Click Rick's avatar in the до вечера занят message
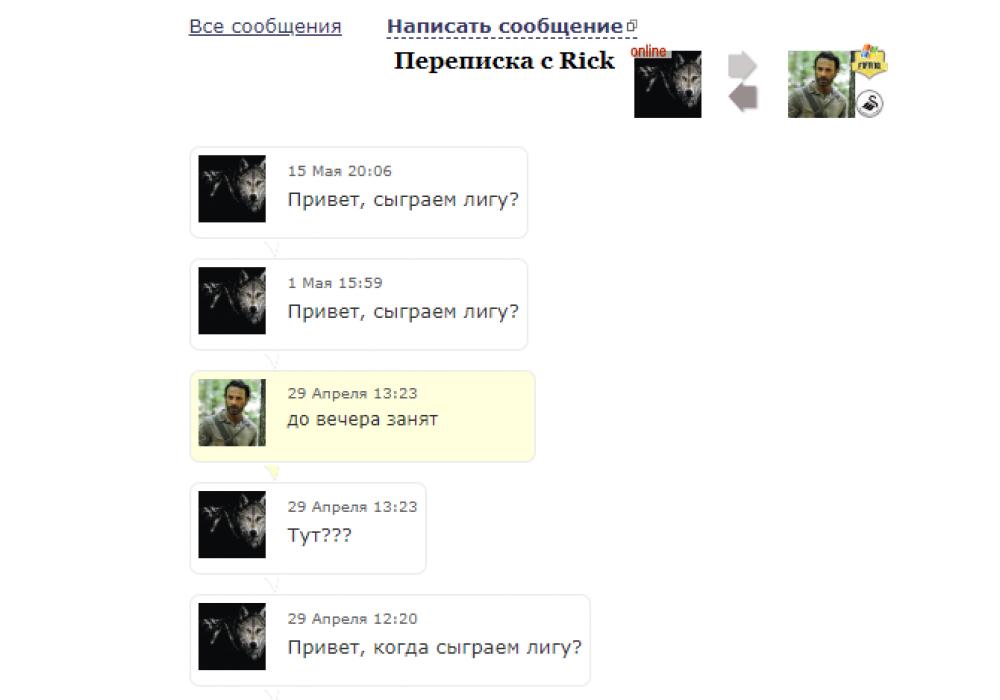The height and width of the screenshot is (700, 1000). click(232, 412)
